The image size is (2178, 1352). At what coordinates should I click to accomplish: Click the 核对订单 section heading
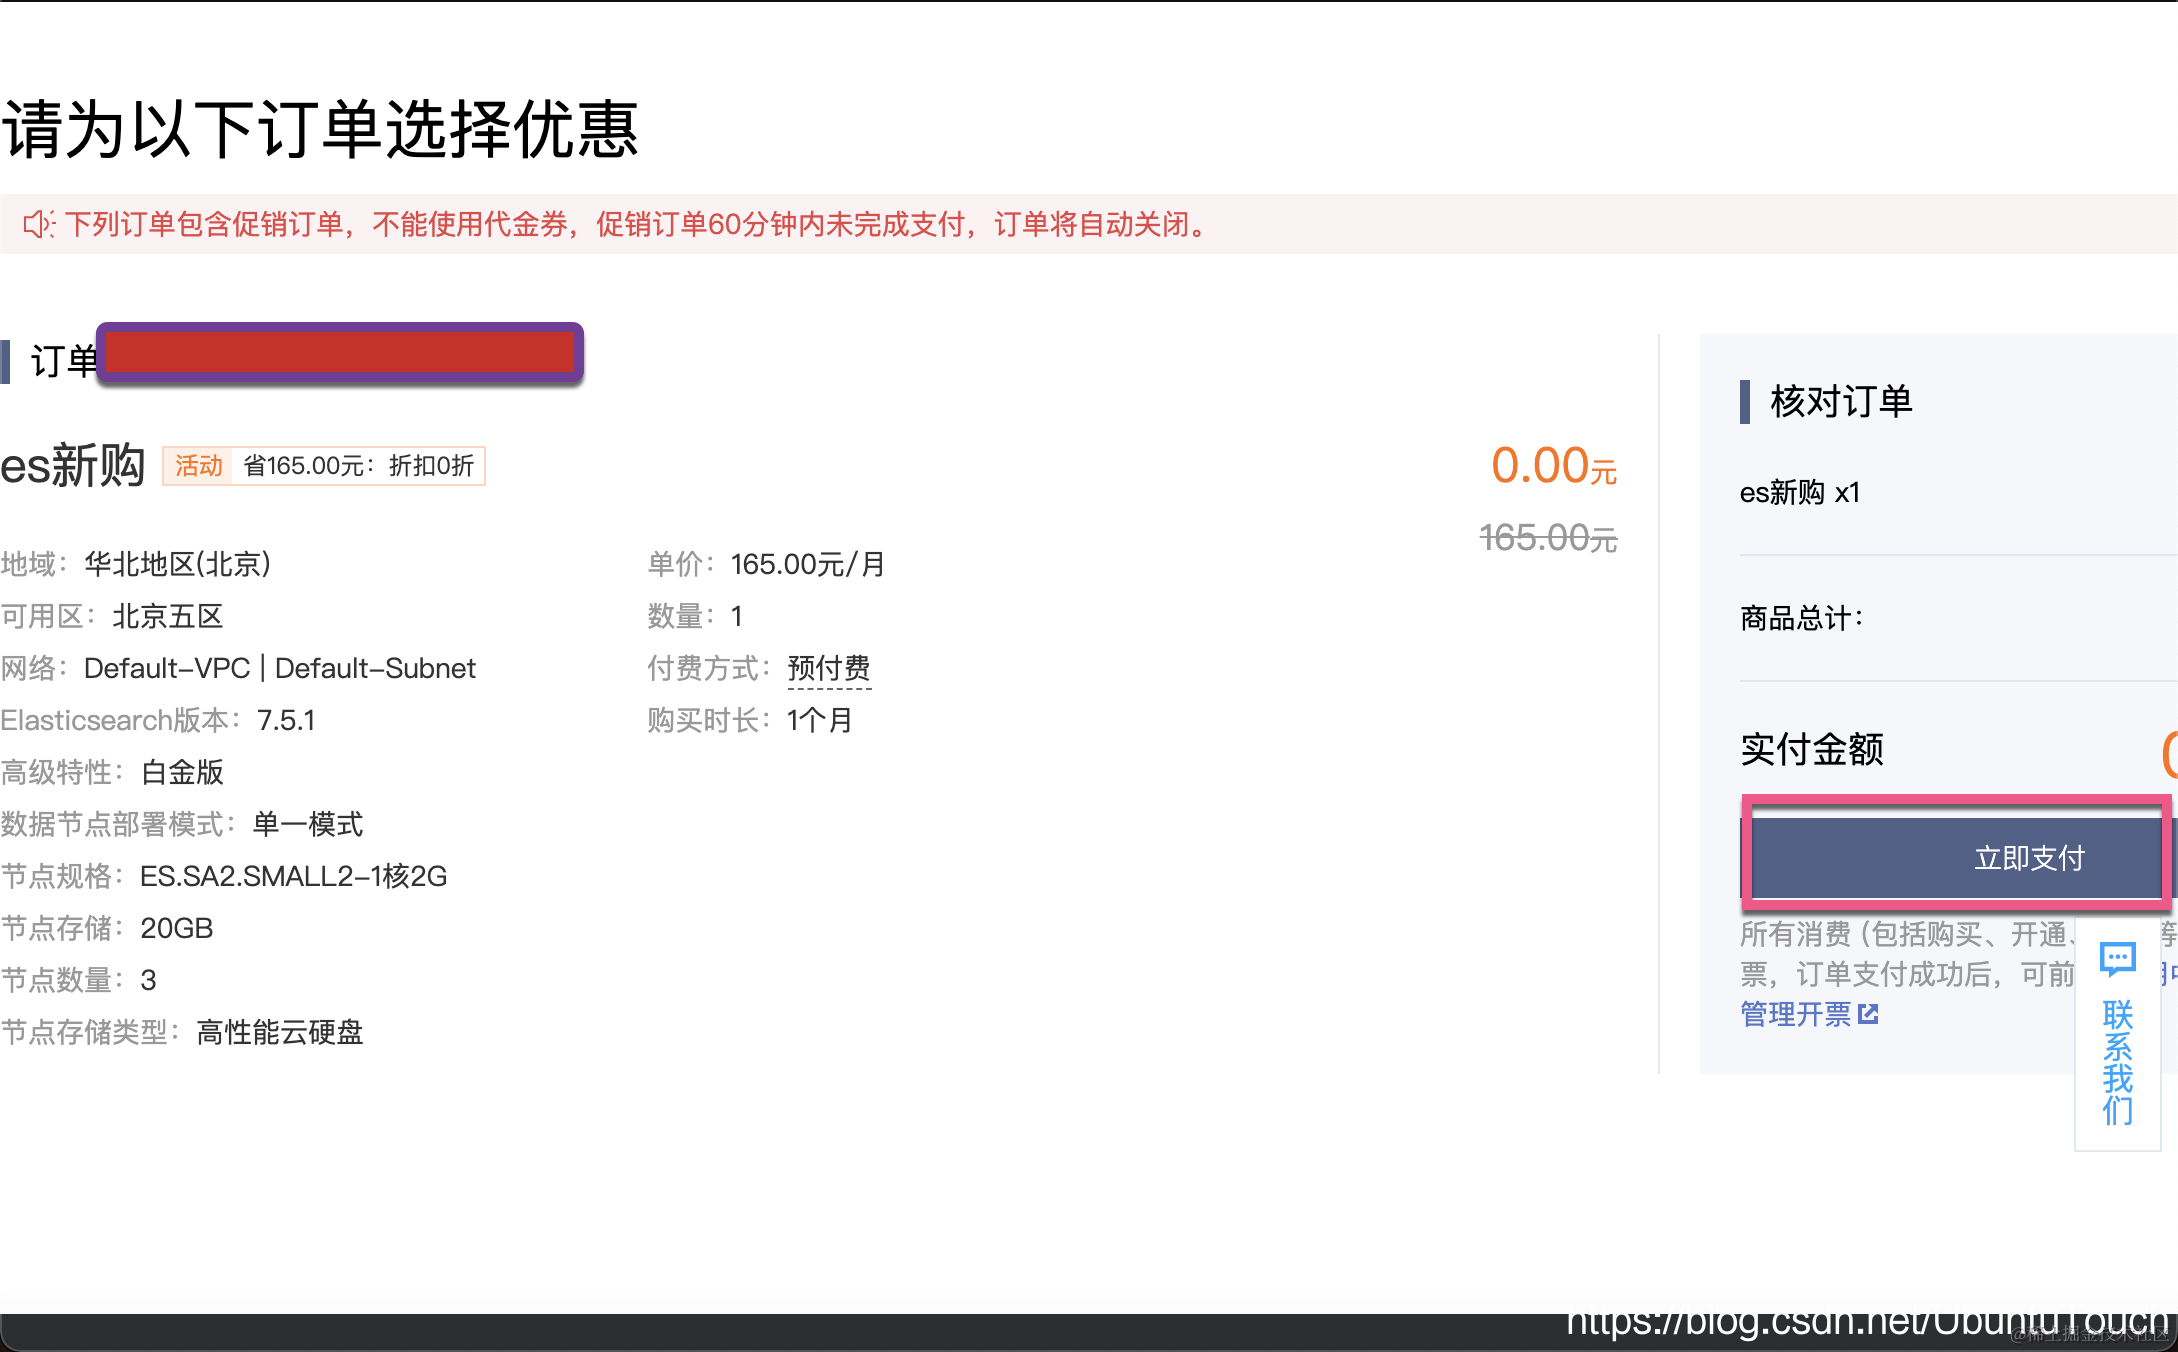pyautogui.click(x=1840, y=401)
